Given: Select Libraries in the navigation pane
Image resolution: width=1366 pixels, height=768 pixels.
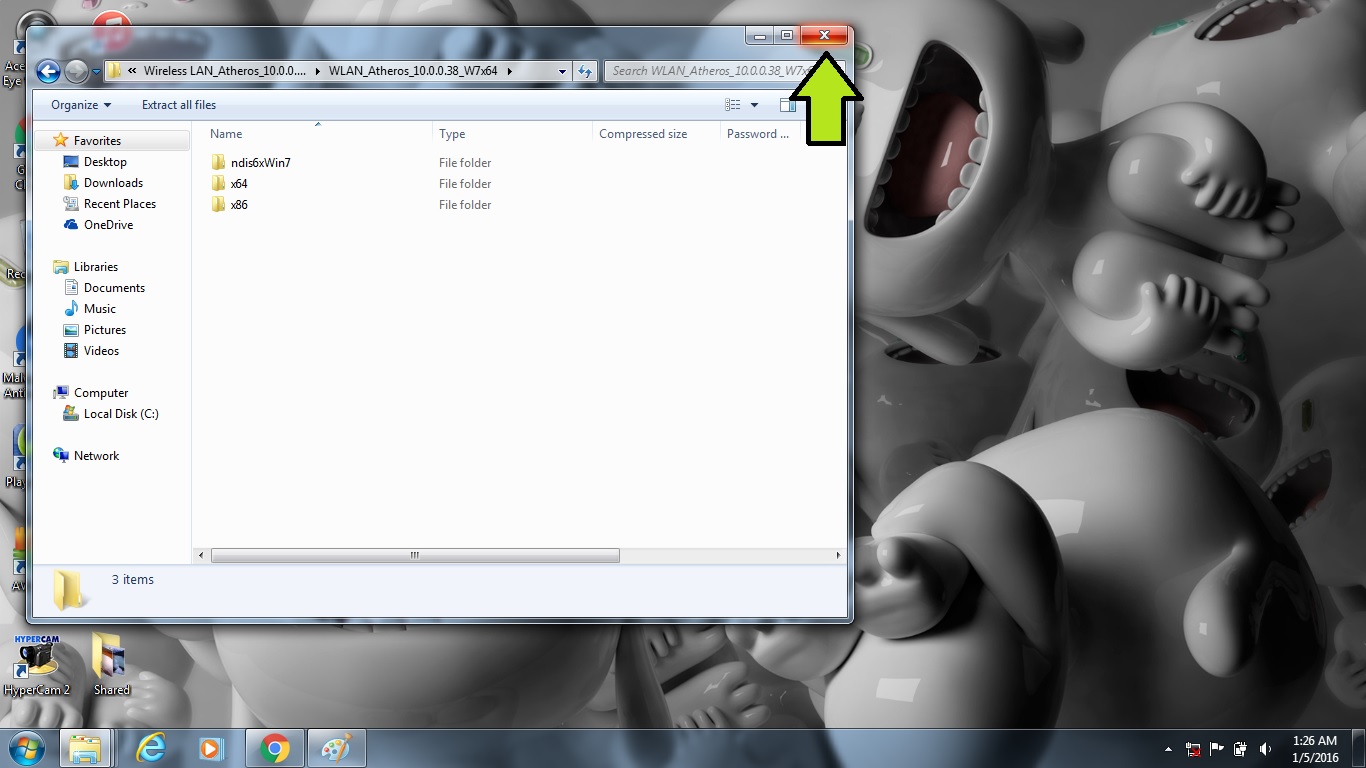Looking at the screenshot, I should pos(96,267).
